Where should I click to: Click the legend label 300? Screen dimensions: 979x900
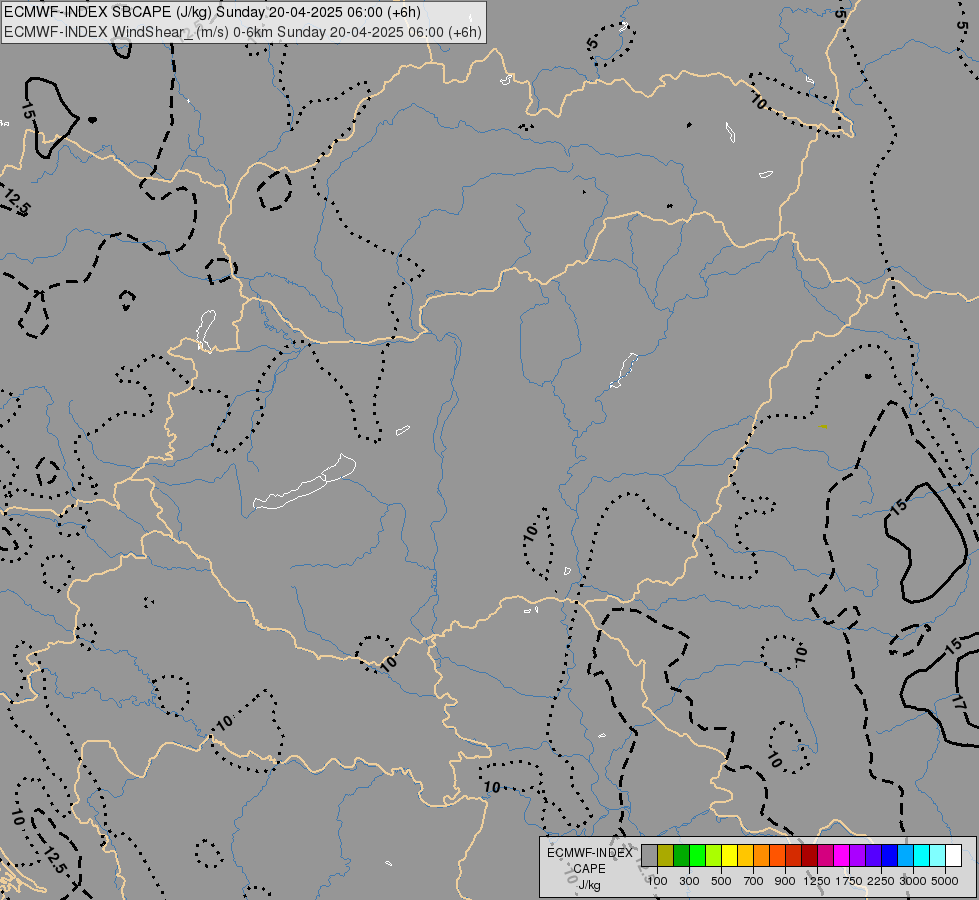(689, 881)
